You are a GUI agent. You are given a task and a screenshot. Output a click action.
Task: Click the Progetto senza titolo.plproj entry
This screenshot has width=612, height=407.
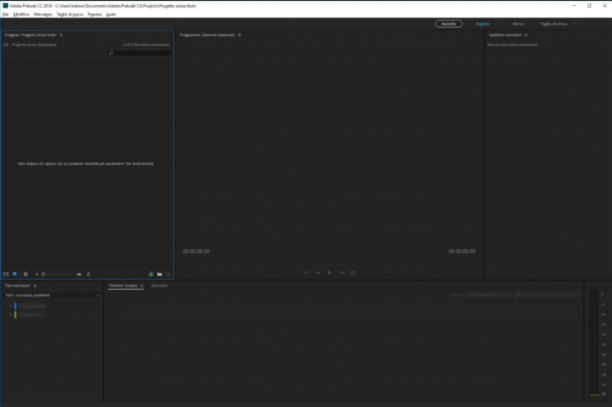click(34, 45)
